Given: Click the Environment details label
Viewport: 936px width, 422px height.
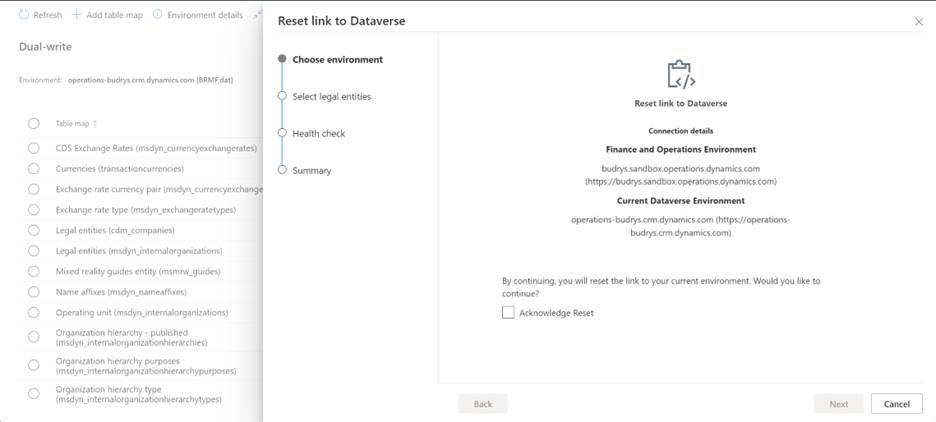Looking at the screenshot, I should pyautogui.click(x=205, y=15).
